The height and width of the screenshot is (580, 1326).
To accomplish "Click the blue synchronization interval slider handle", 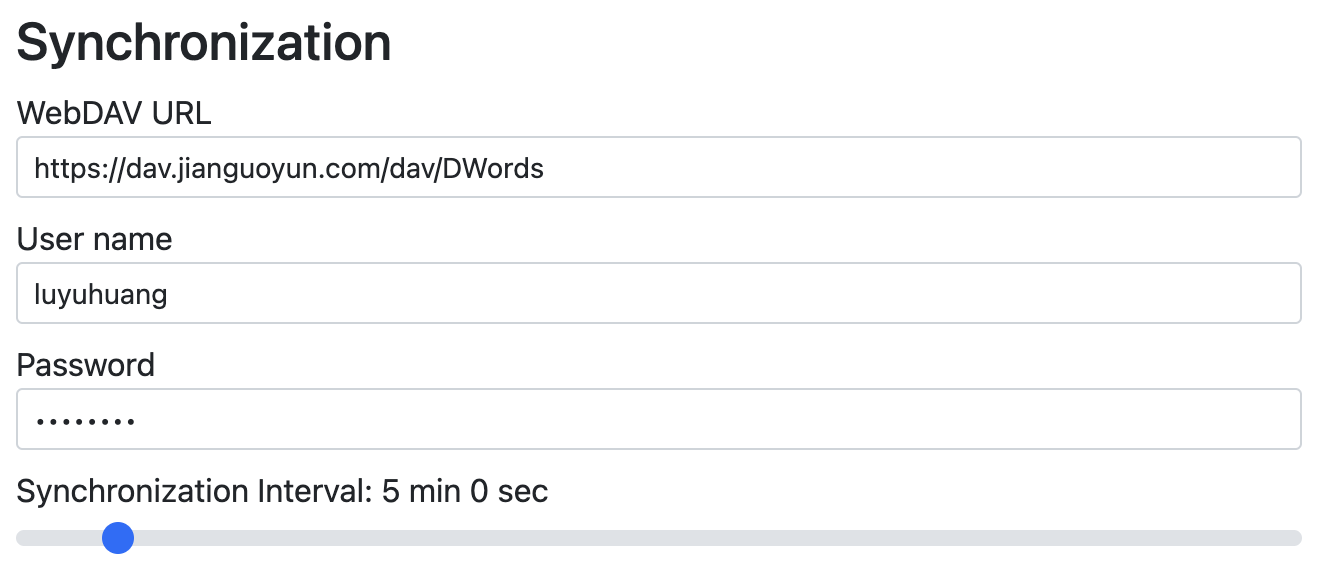I will (x=118, y=538).
